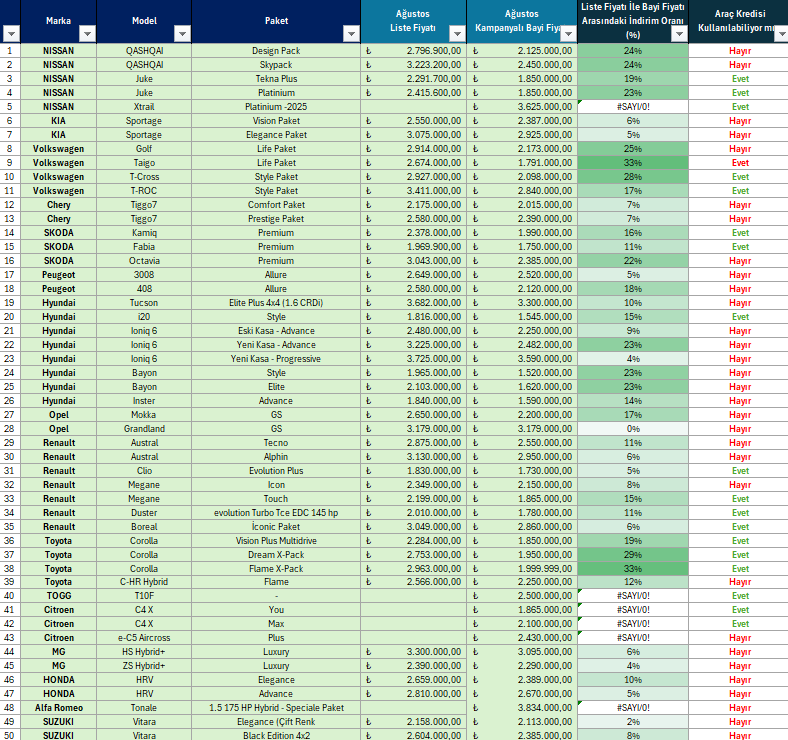Open the İndirim Oranı (%) filter dropdown
The height and width of the screenshot is (740, 788).
tap(679, 34)
